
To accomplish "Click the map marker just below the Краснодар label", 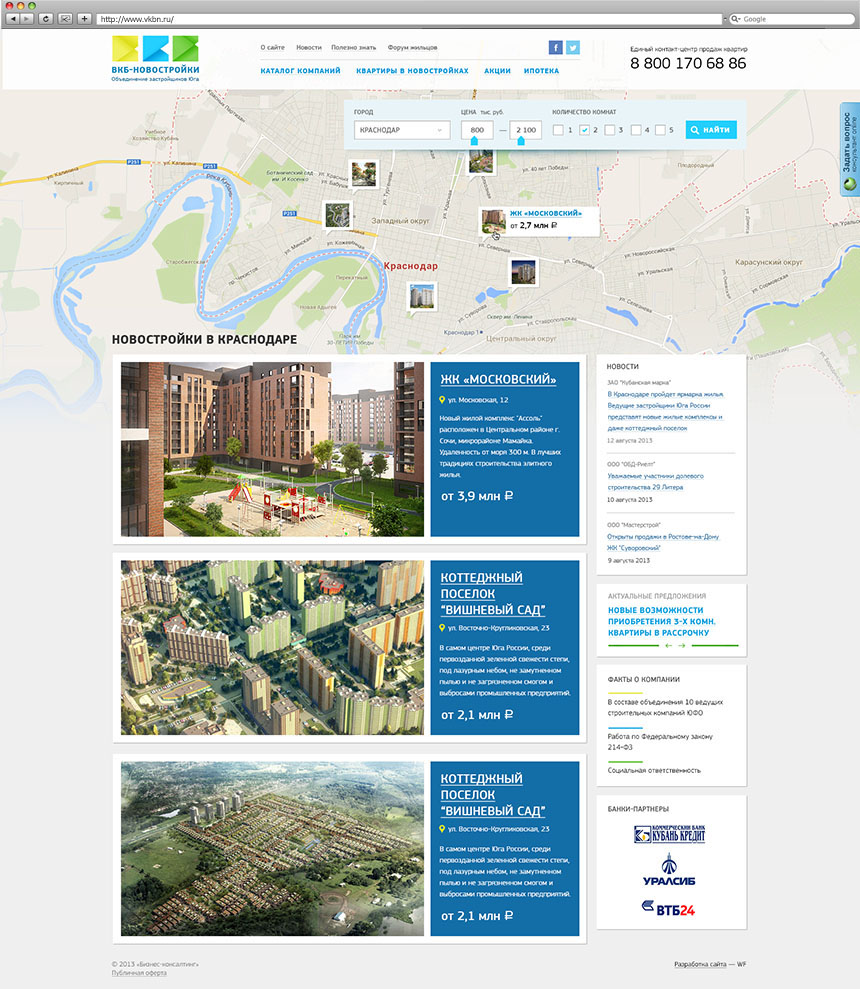I will tap(421, 297).
